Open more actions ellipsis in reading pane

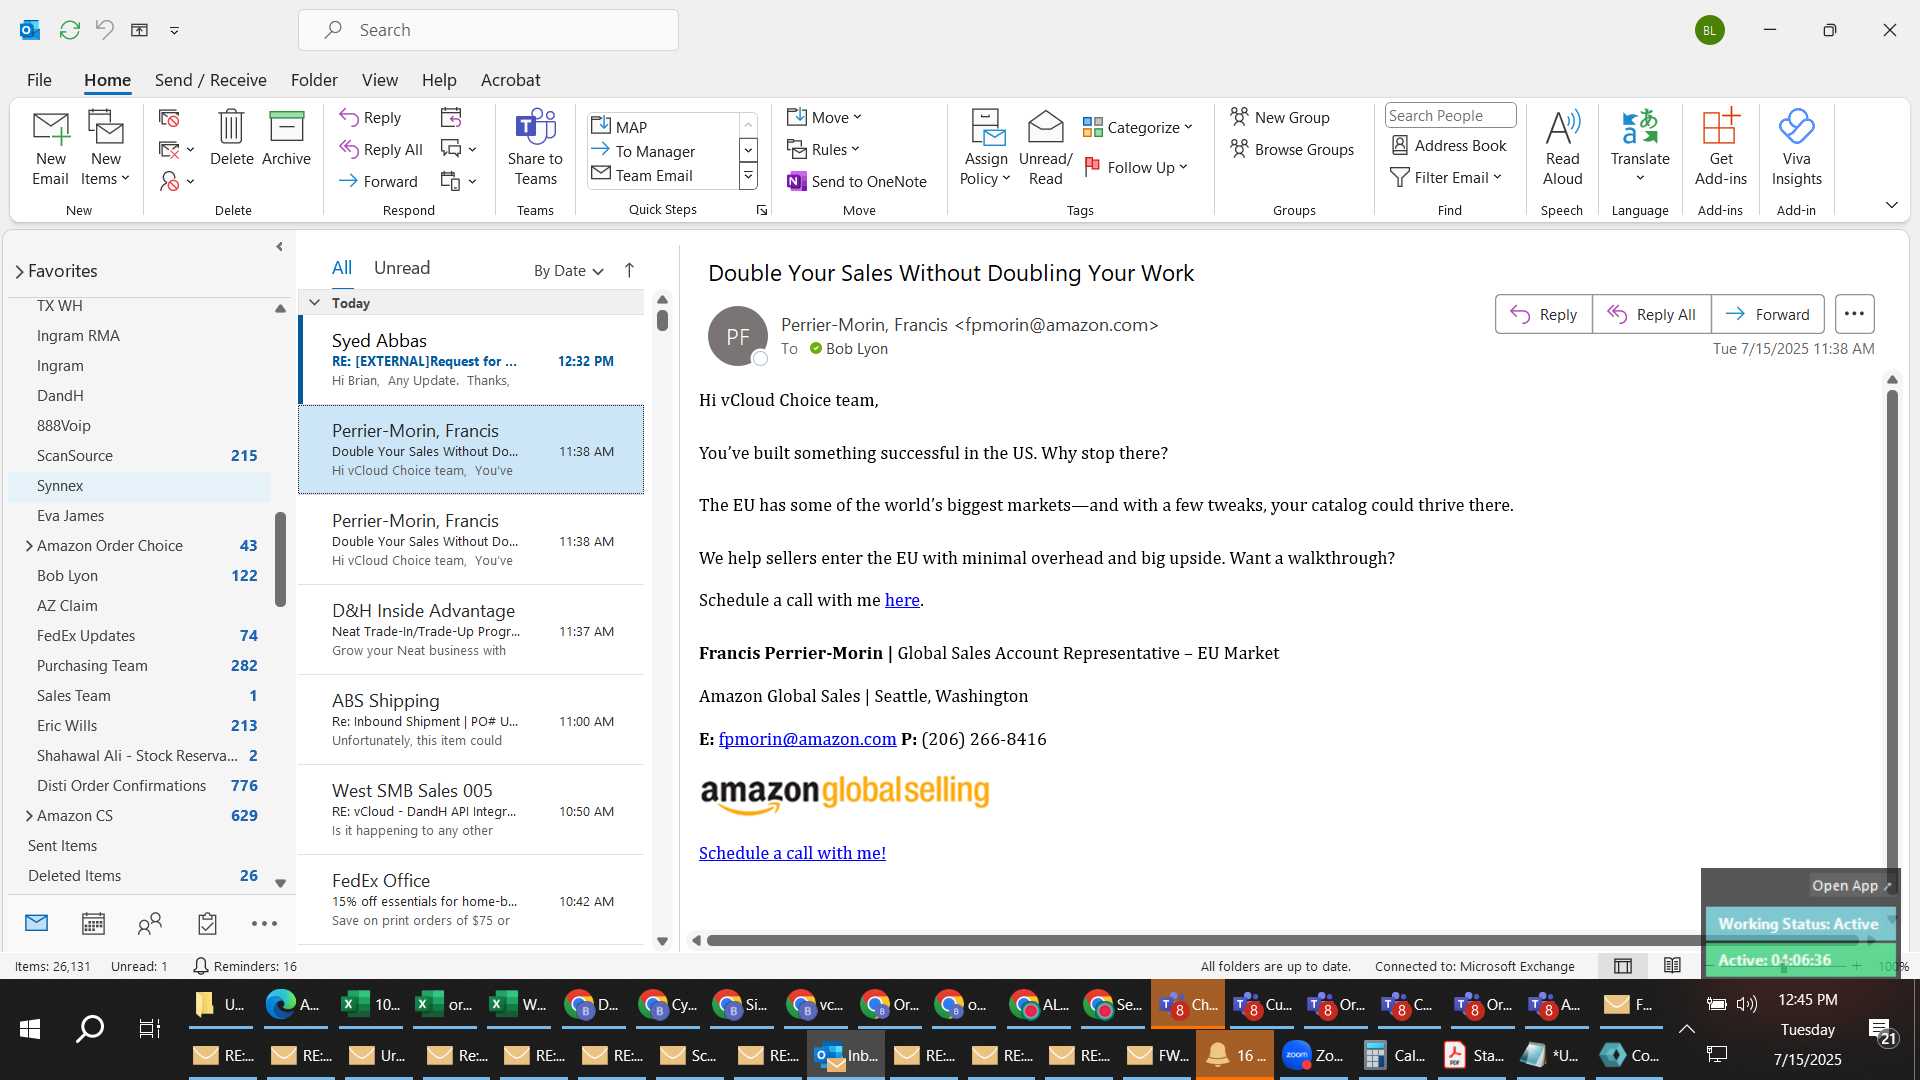coord(1854,314)
